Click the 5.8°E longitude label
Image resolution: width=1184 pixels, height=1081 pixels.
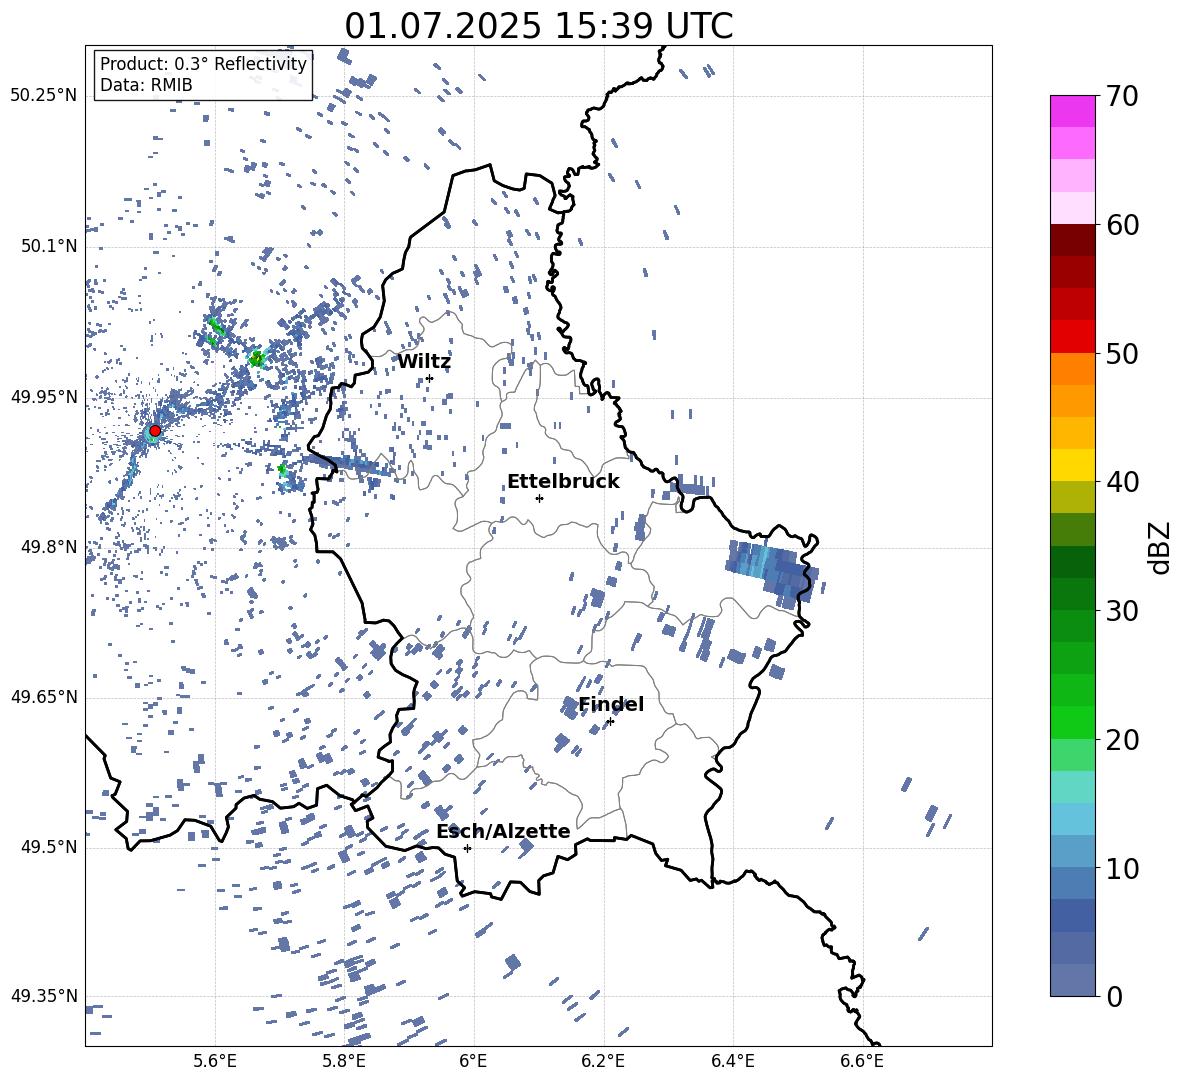click(x=344, y=1062)
